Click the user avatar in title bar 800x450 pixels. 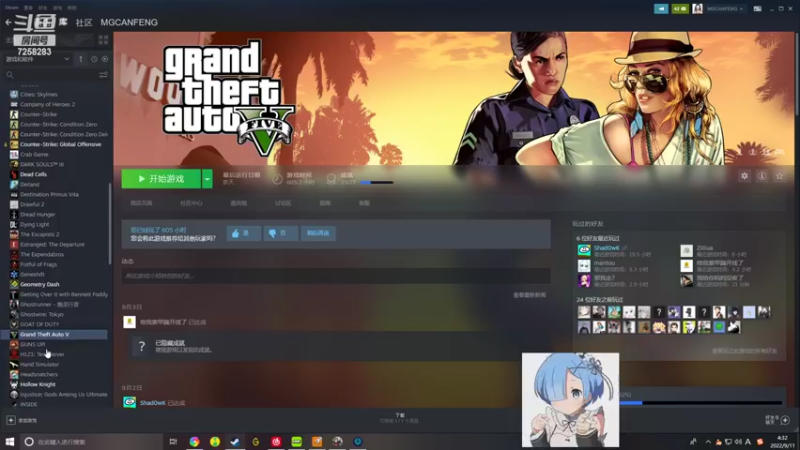tap(697, 9)
